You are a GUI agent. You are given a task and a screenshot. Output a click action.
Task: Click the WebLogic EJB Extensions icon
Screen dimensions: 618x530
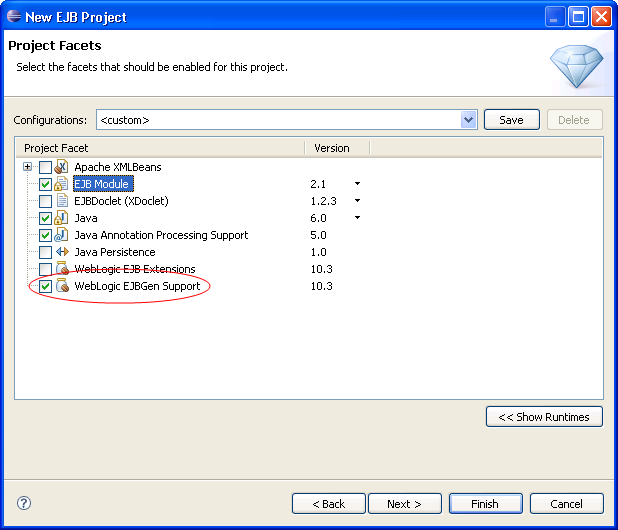[62, 269]
